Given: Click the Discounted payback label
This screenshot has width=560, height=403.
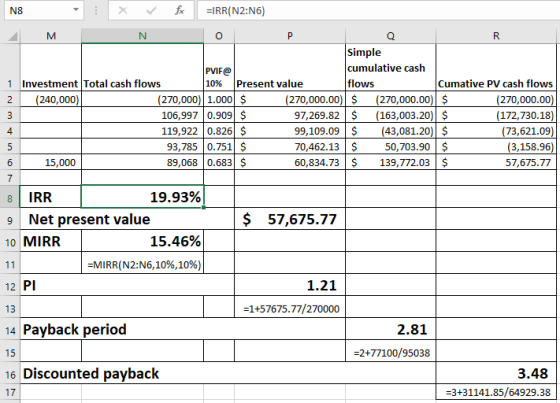Looking at the screenshot, I should pos(91,373).
